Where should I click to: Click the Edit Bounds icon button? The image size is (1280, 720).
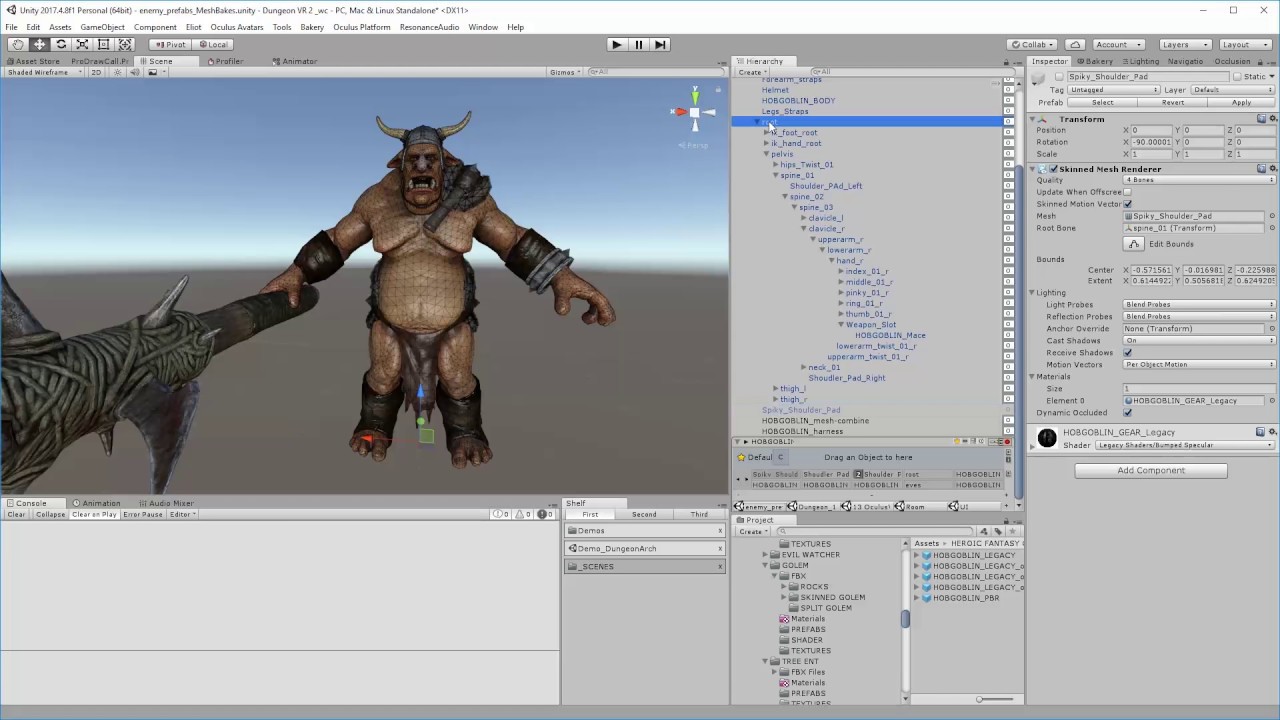pyautogui.click(x=1133, y=244)
